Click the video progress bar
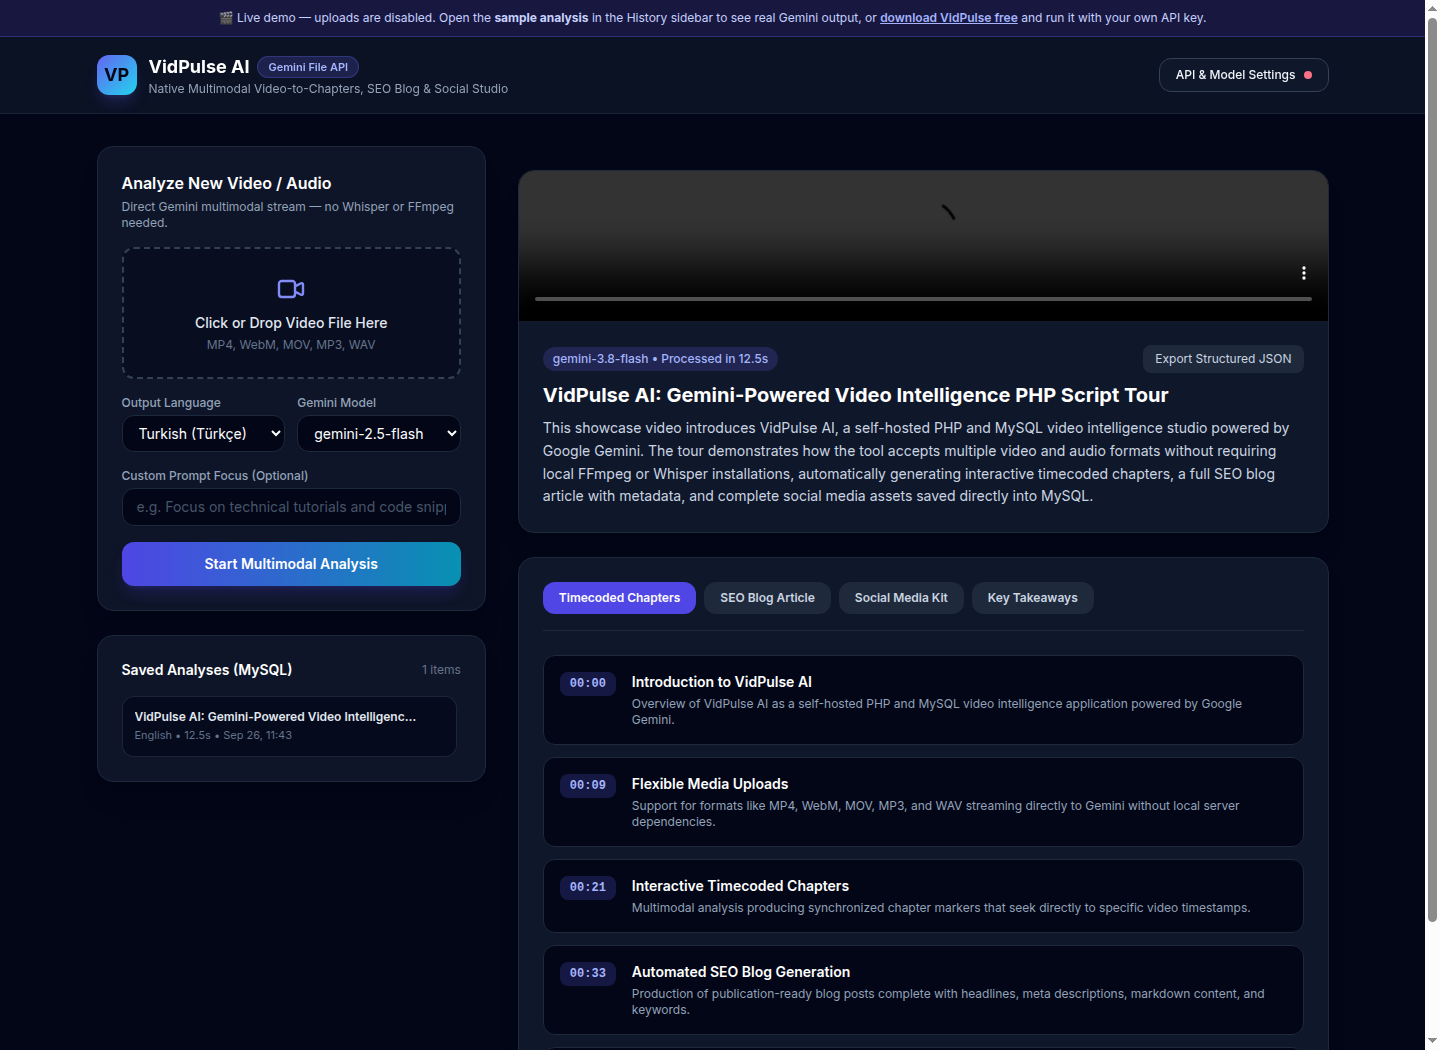The height and width of the screenshot is (1050, 1440). tap(923, 298)
